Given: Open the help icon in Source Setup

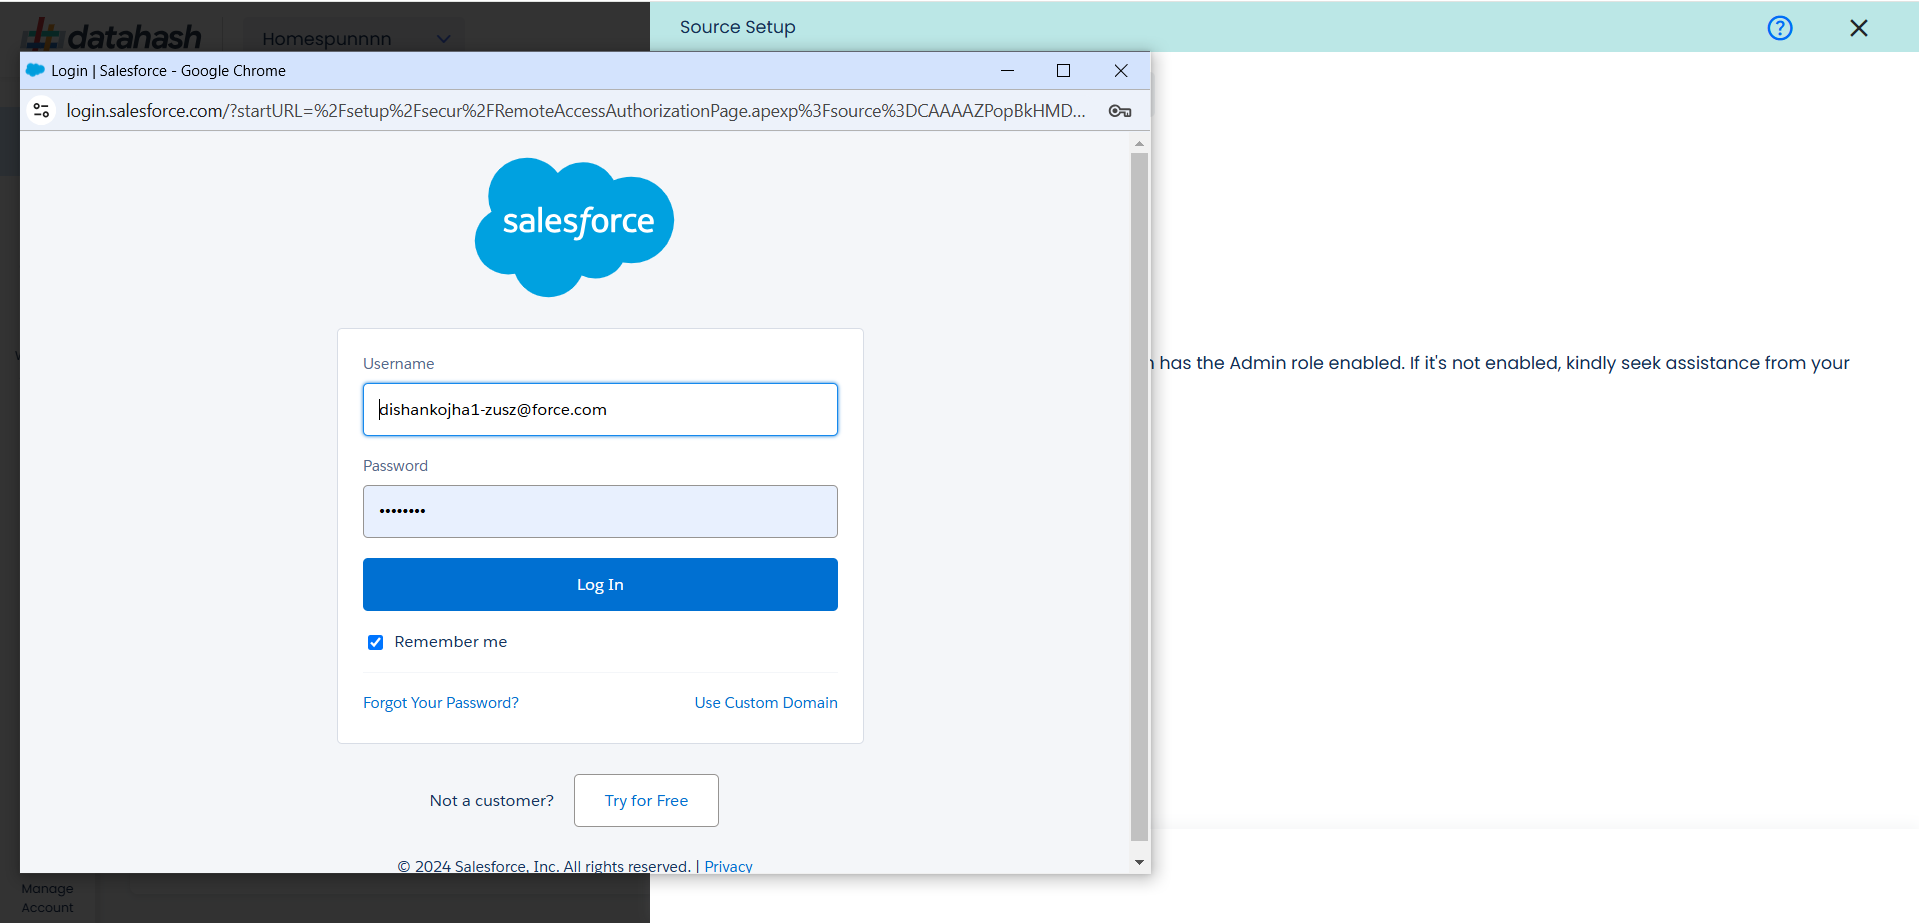Looking at the screenshot, I should click(x=1780, y=28).
